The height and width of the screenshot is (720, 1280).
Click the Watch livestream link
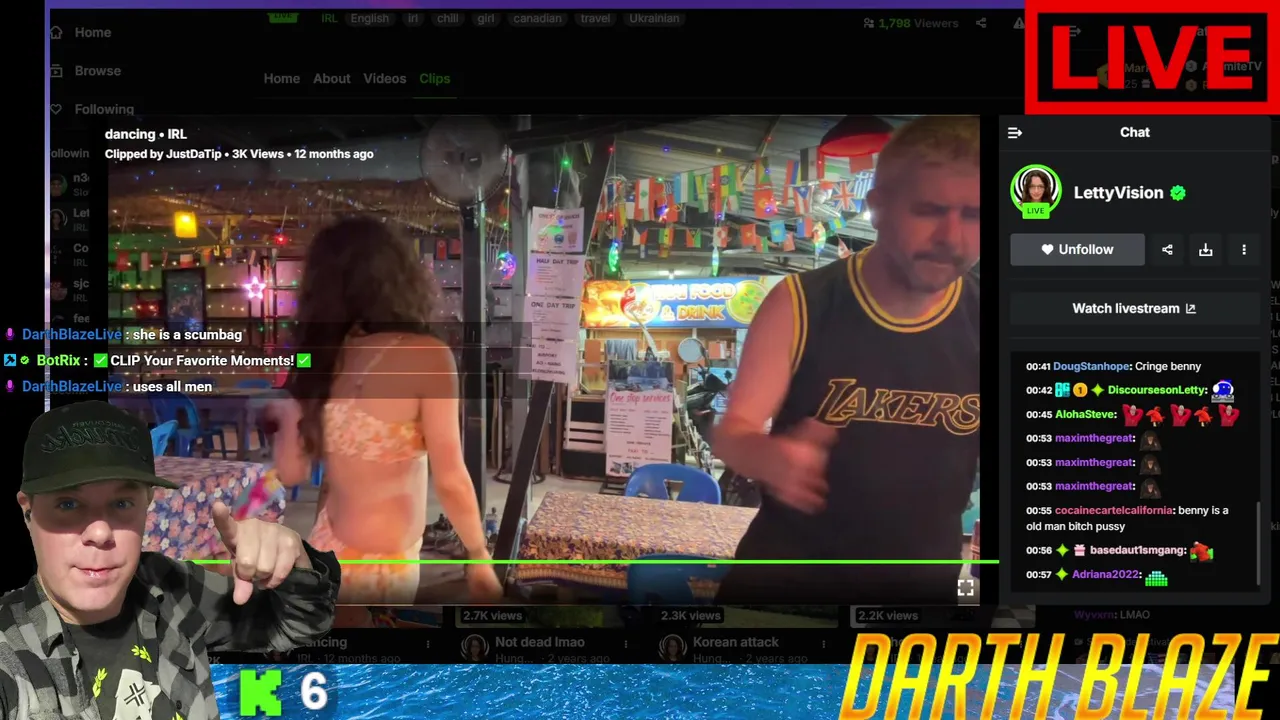1134,308
